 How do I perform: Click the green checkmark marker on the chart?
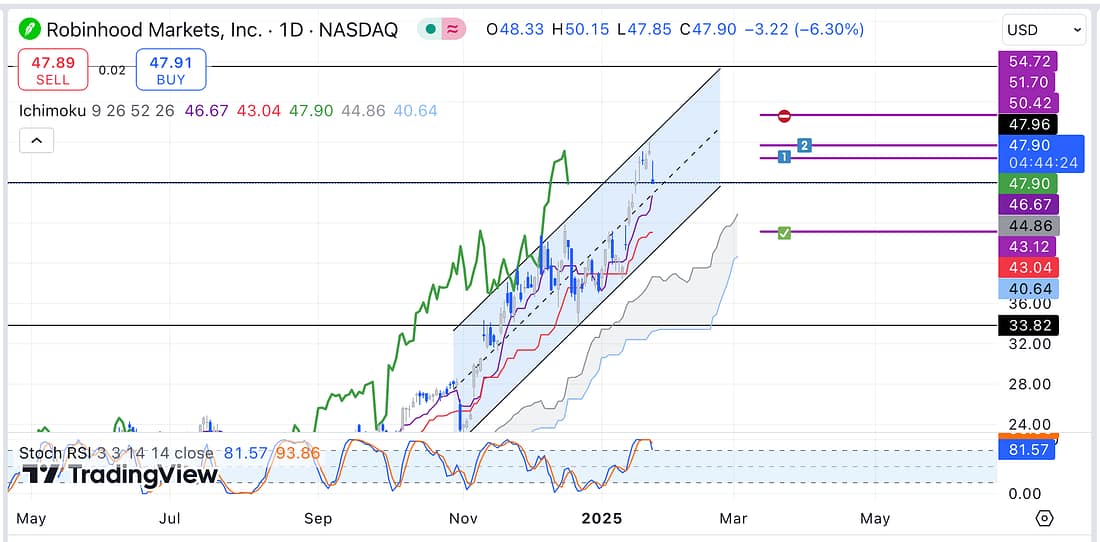coord(785,233)
